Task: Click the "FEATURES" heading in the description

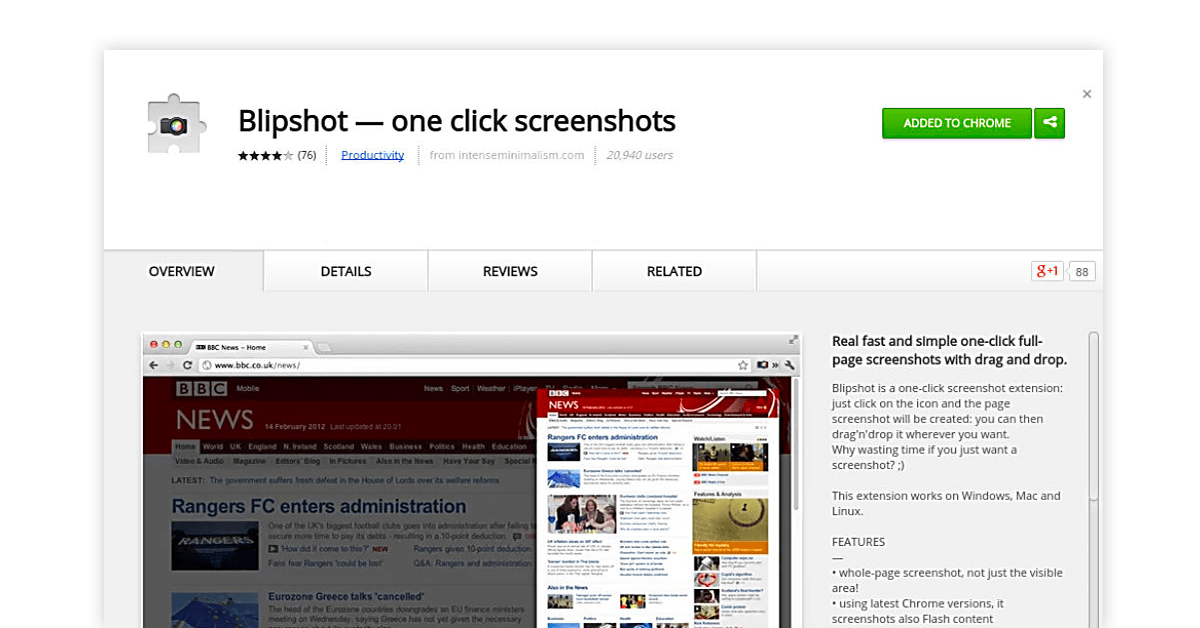Action: pos(858,542)
